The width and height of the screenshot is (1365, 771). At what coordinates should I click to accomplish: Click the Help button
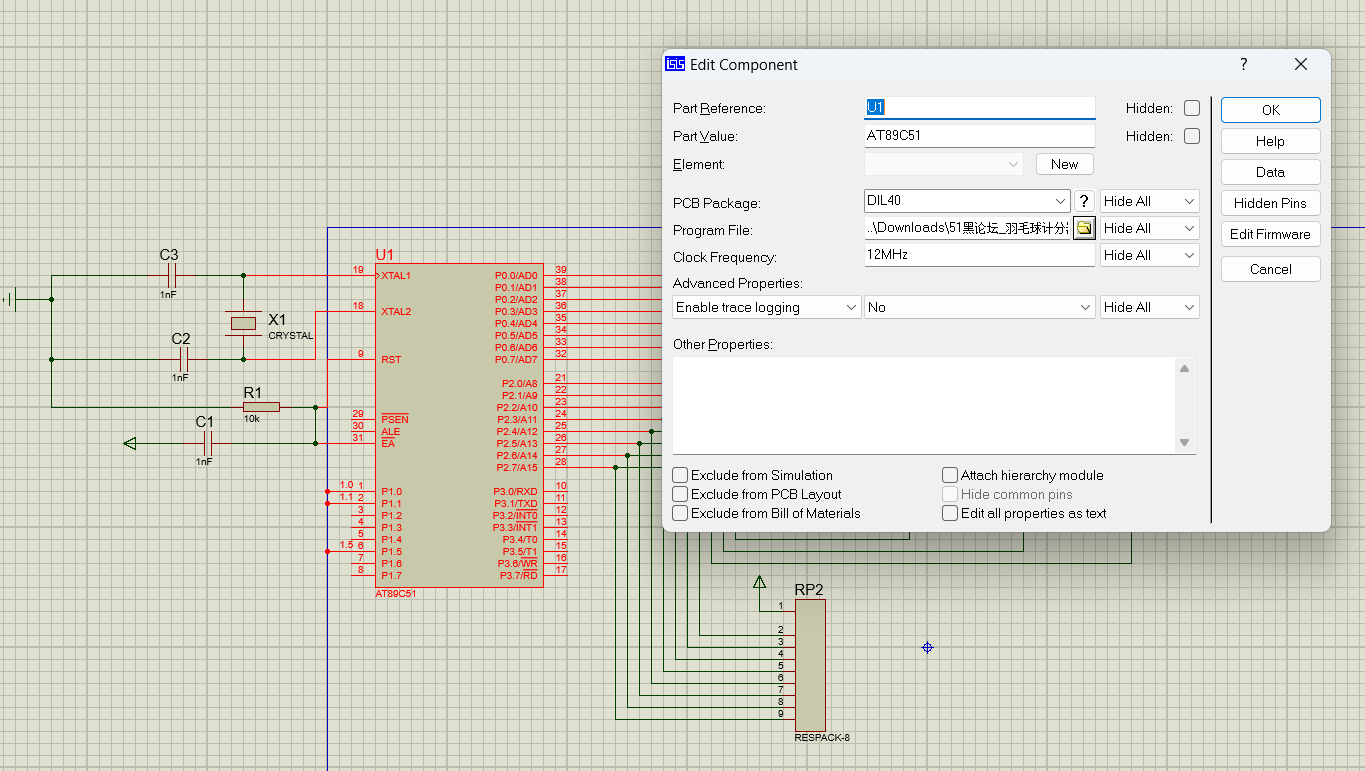(x=1270, y=141)
